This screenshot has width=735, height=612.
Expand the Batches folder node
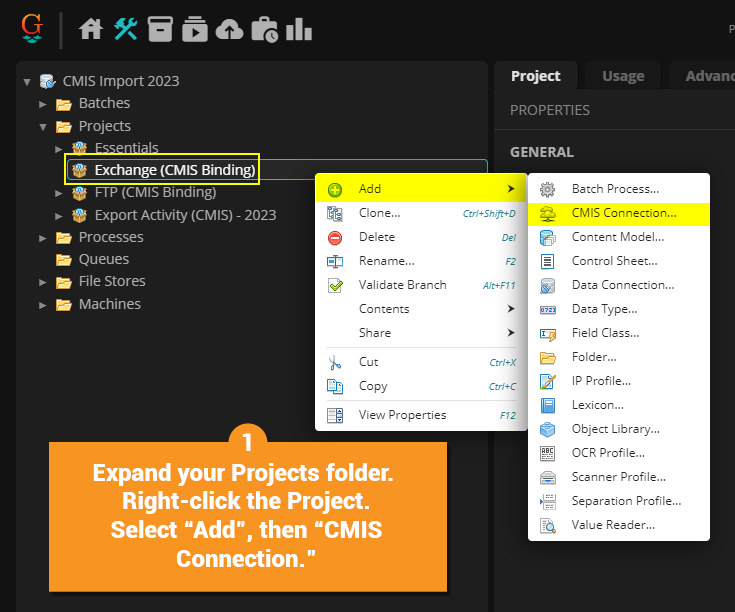43,104
